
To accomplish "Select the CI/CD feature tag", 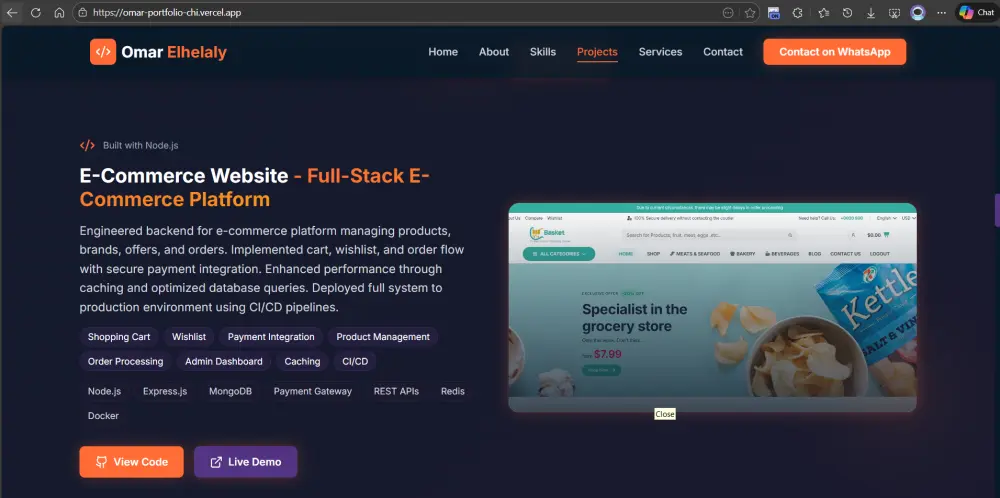I will (355, 362).
